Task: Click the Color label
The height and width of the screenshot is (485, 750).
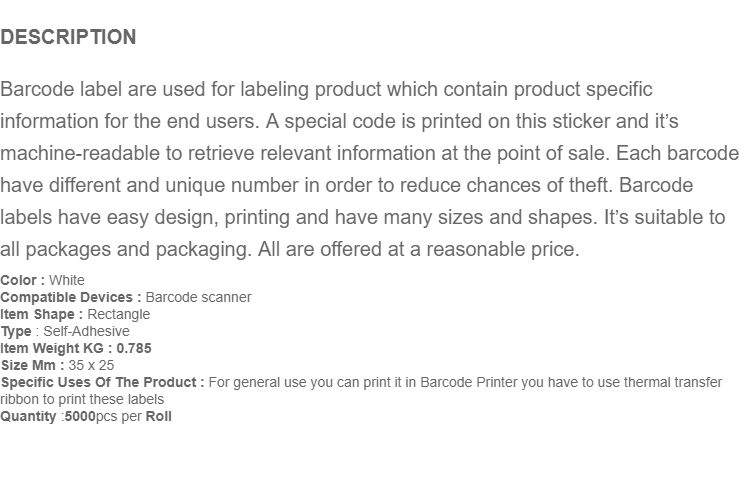Action: (x=22, y=280)
